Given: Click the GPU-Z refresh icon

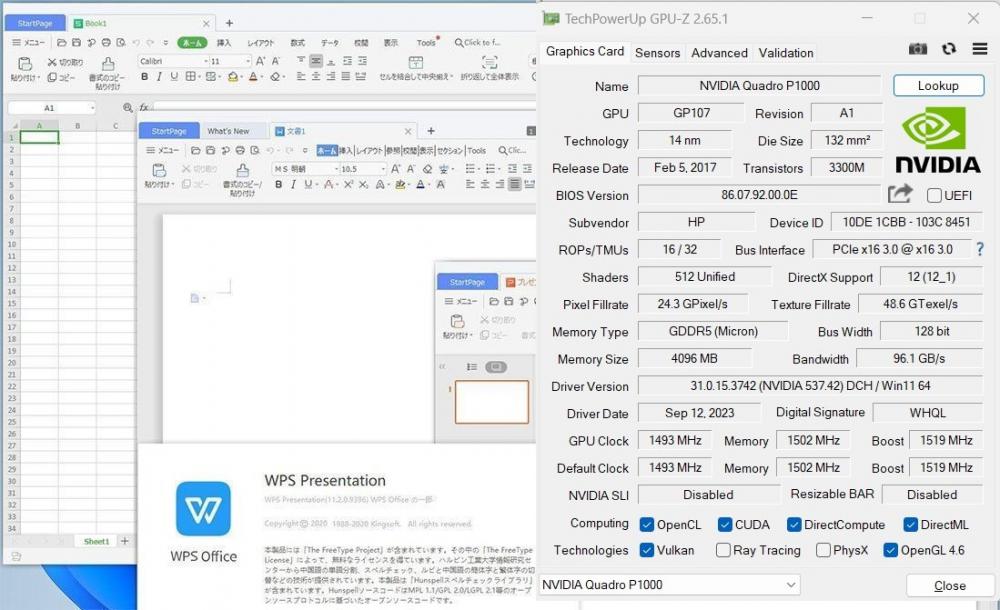Looking at the screenshot, I should (949, 49).
